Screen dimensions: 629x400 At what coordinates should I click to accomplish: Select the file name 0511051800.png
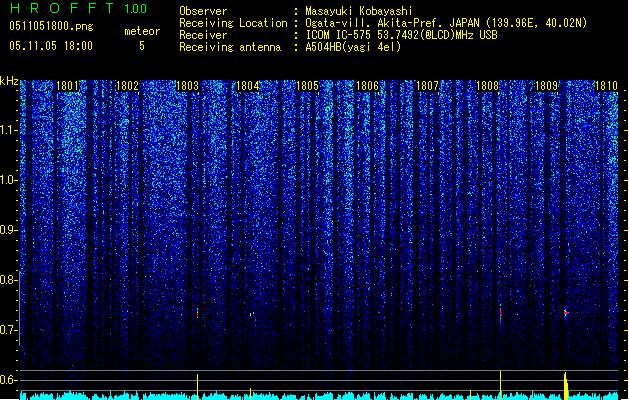point(51,26)
